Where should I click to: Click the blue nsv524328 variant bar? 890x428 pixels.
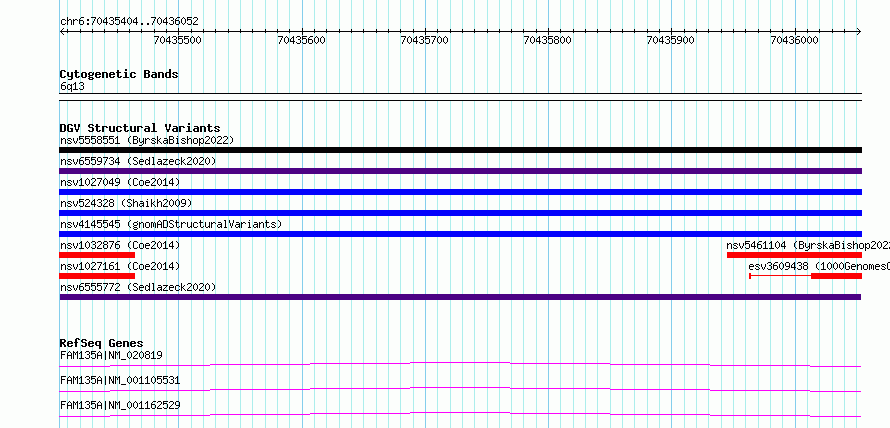tap(460, 213)
